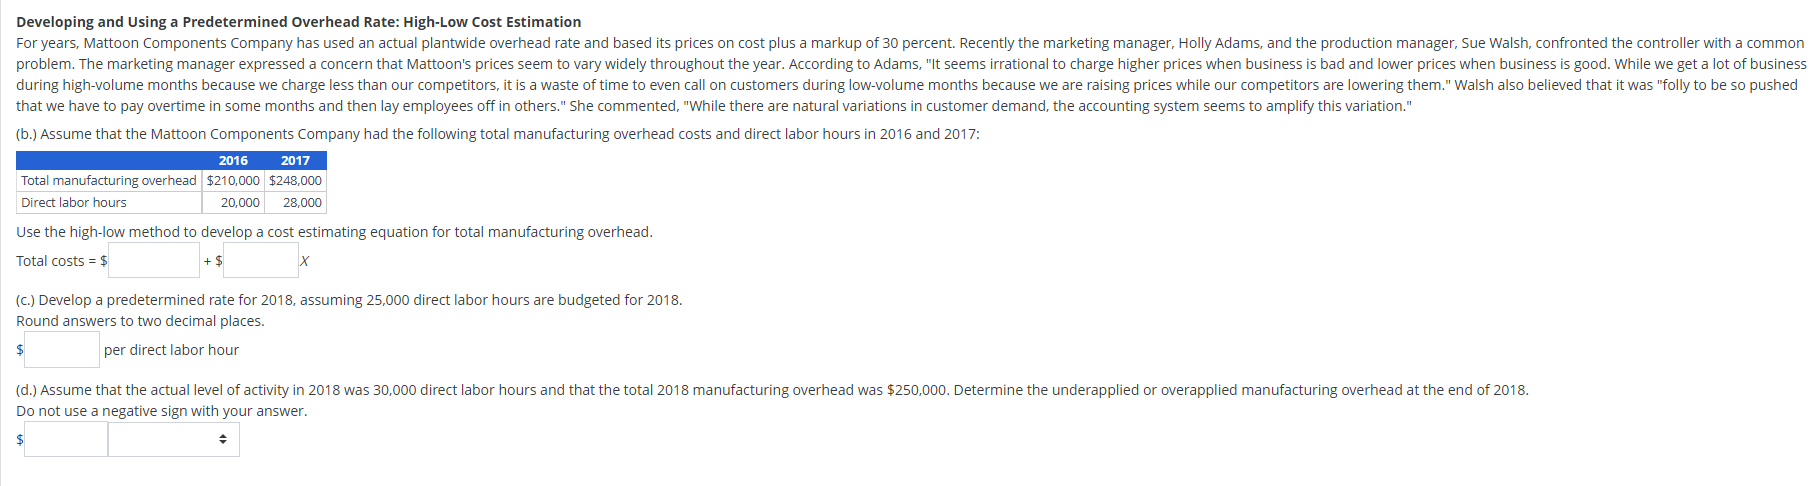Click the 'Use the high-low method' instruction line

click(x=334, y=232)
